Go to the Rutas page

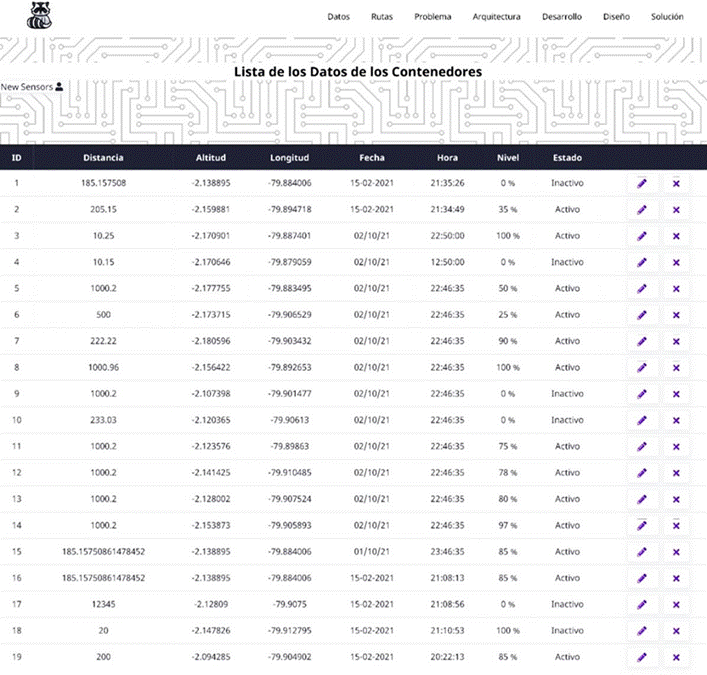coord(382,17)
